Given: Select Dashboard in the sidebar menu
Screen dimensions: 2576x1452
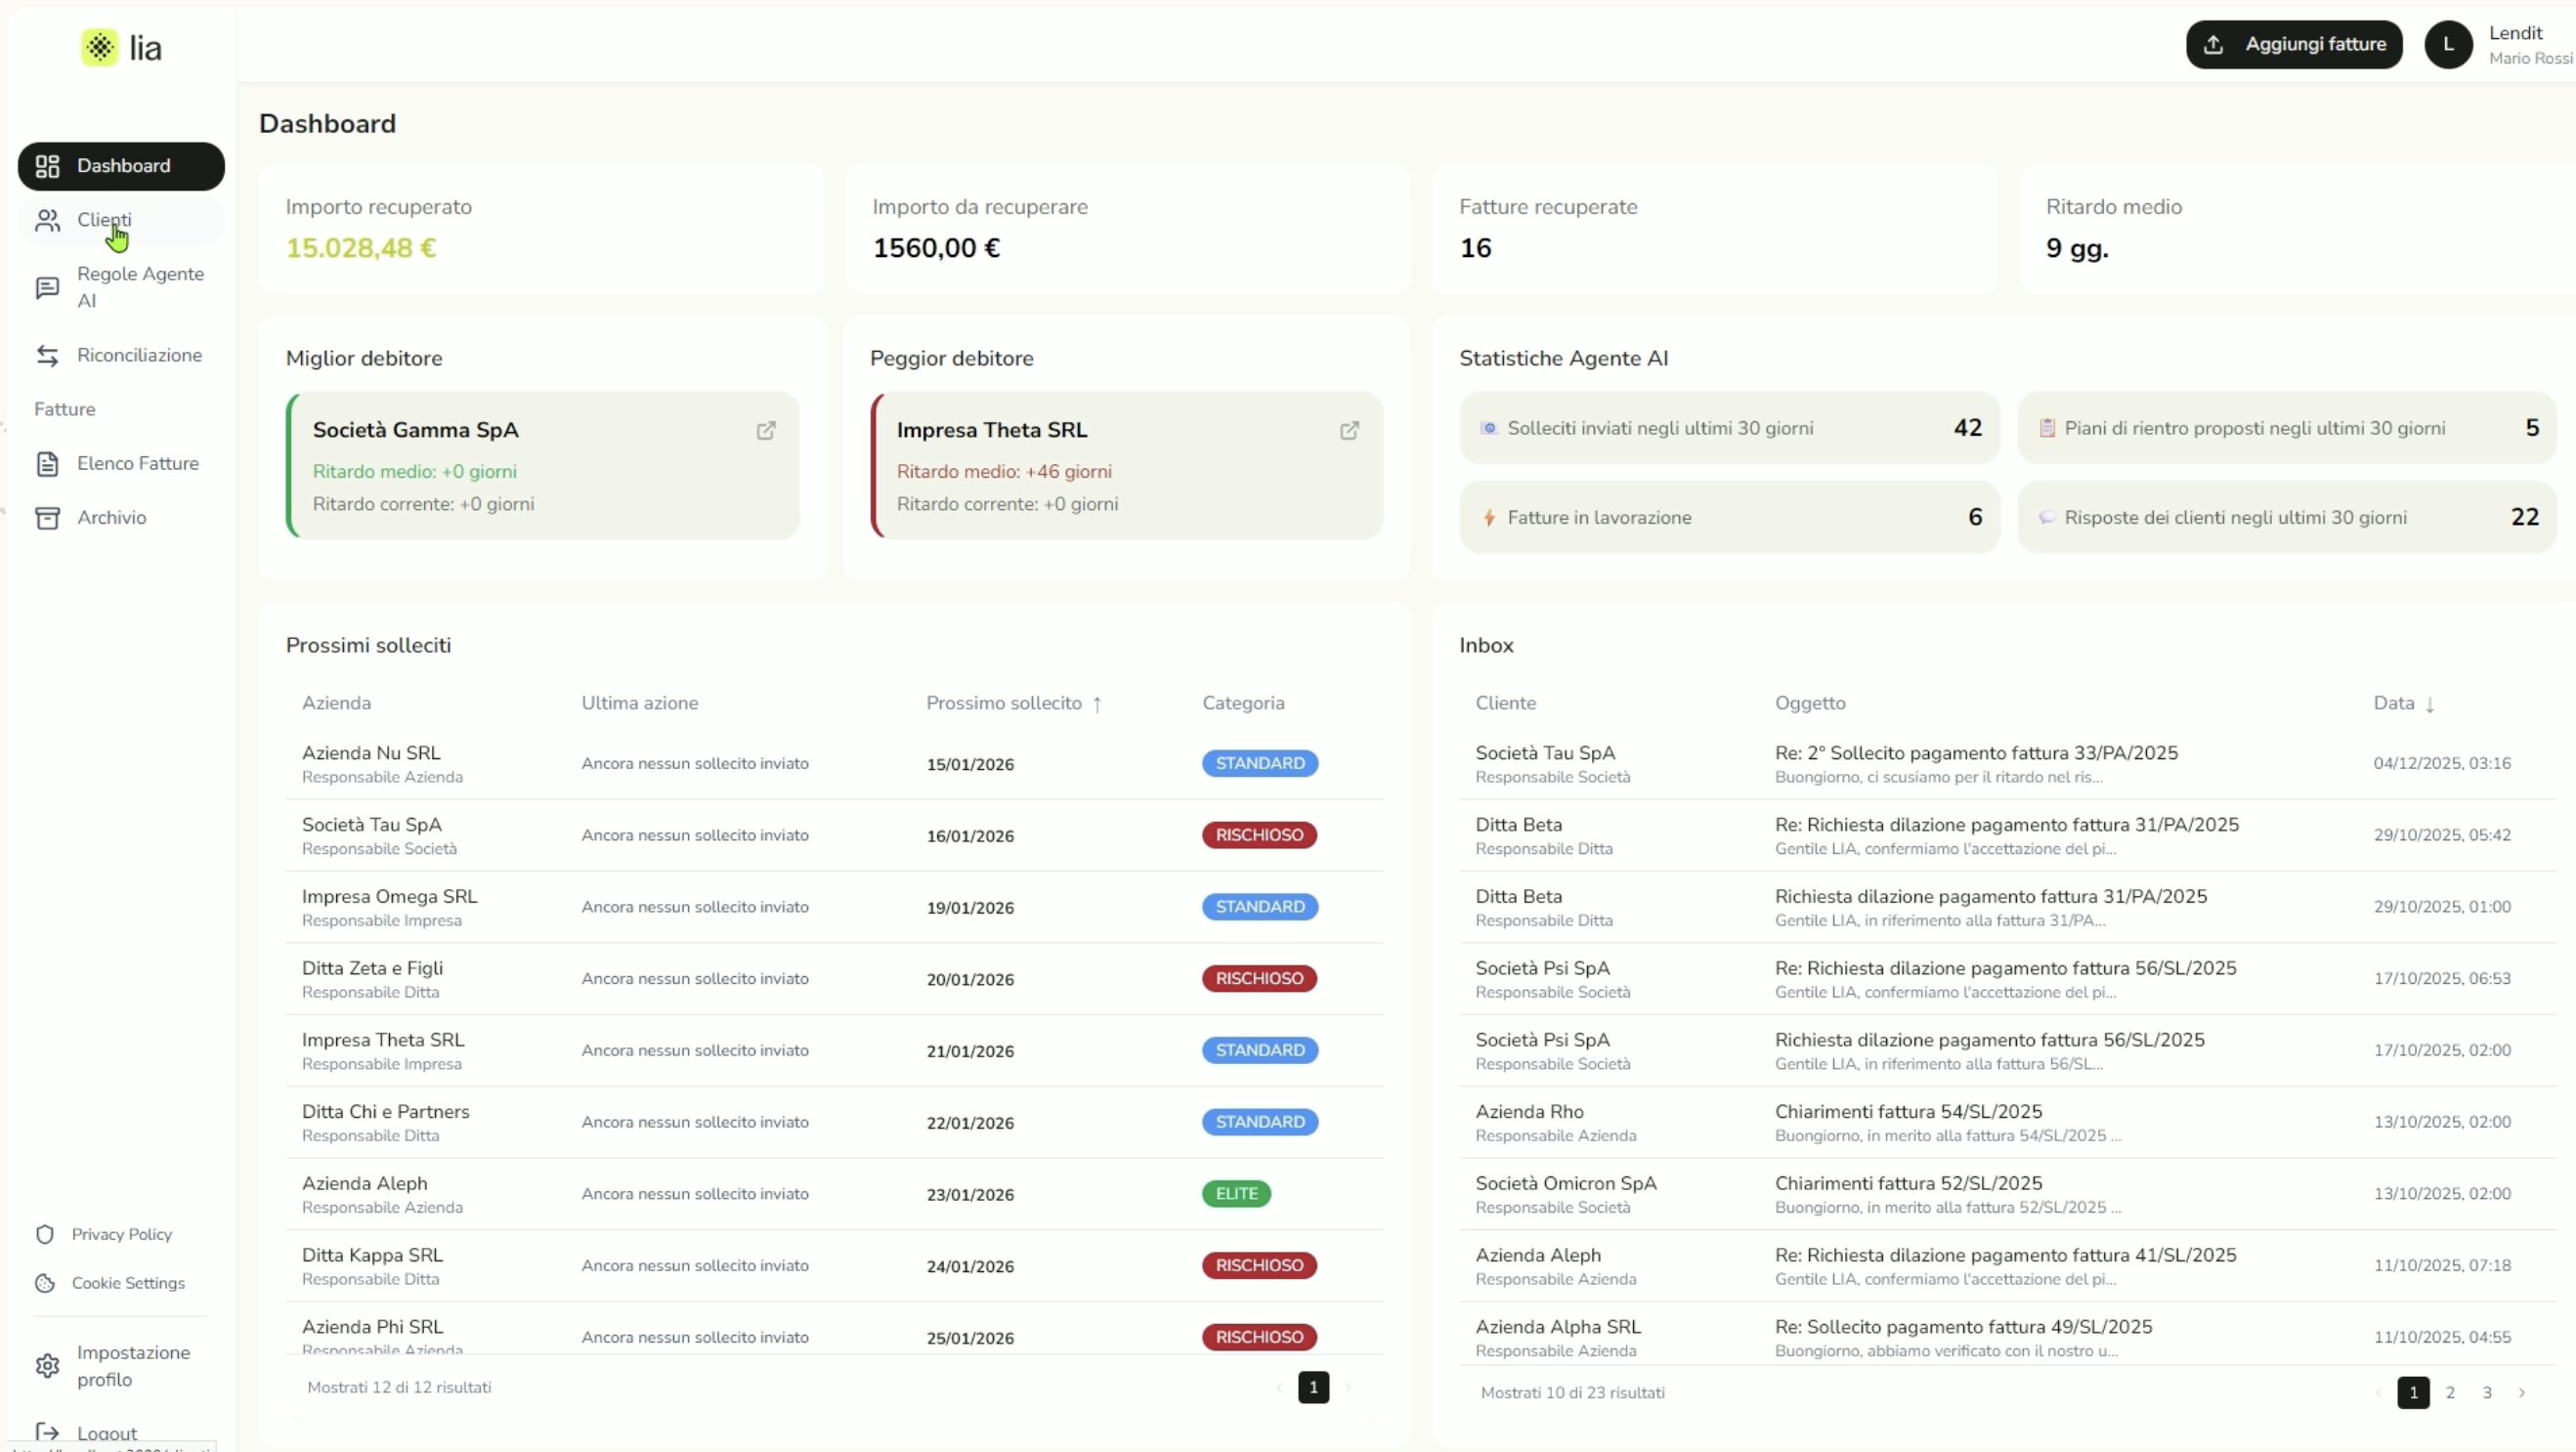Looking at the screenshot, I should (x=121, y=166).
